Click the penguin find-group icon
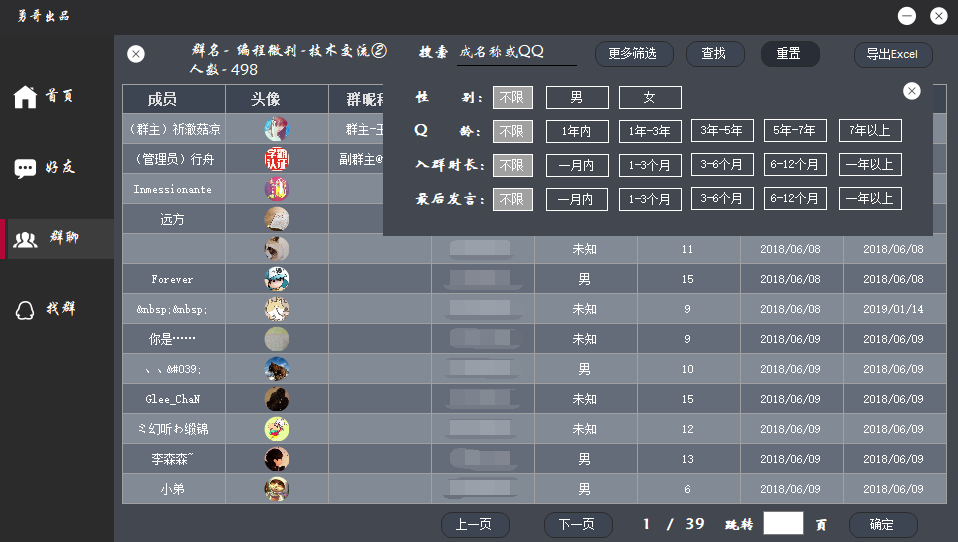This screenshot has height=542, width=958. point(24,310)
